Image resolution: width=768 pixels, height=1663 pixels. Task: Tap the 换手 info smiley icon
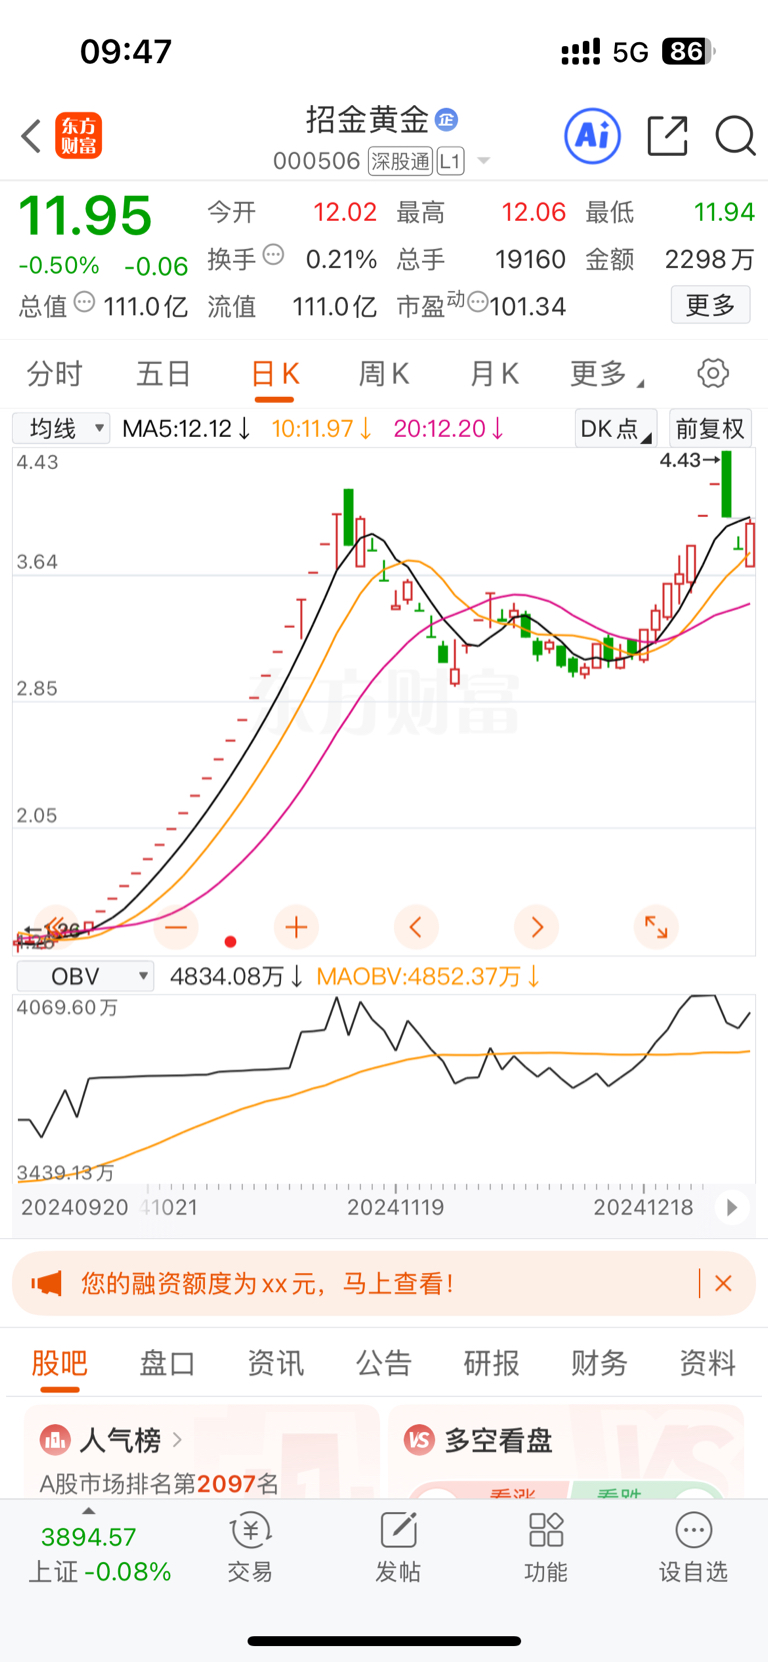[273, 255]
